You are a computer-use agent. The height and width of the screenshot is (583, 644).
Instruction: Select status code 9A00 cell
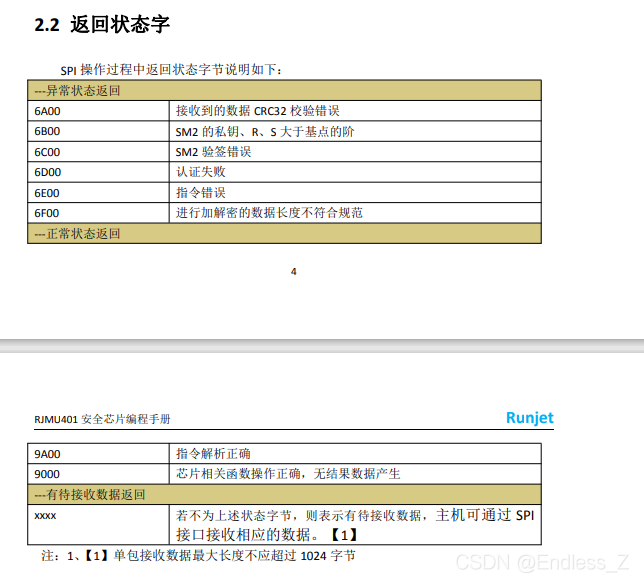point(99,454)
